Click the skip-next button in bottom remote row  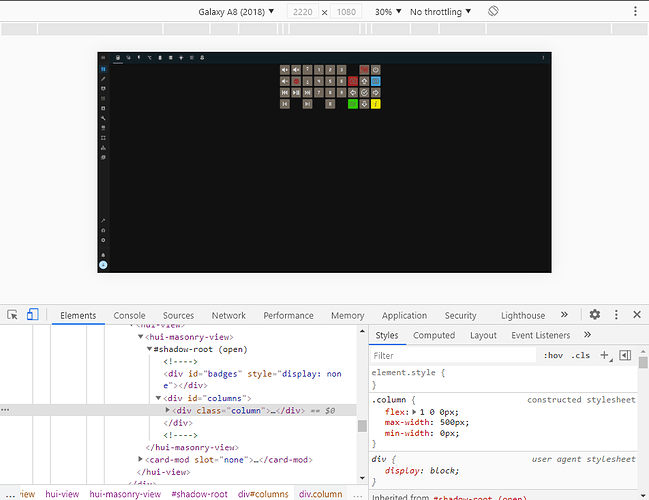308,104
